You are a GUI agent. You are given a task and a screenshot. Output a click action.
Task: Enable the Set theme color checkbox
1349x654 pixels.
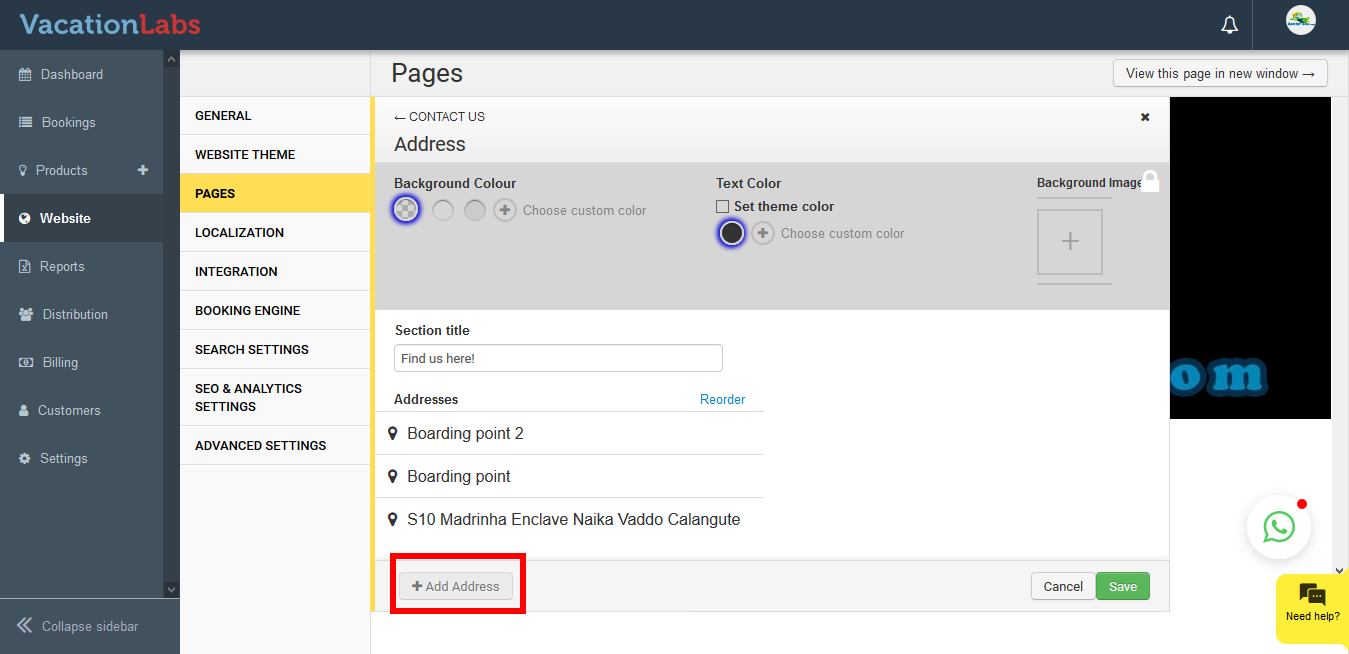click(722, 207)
